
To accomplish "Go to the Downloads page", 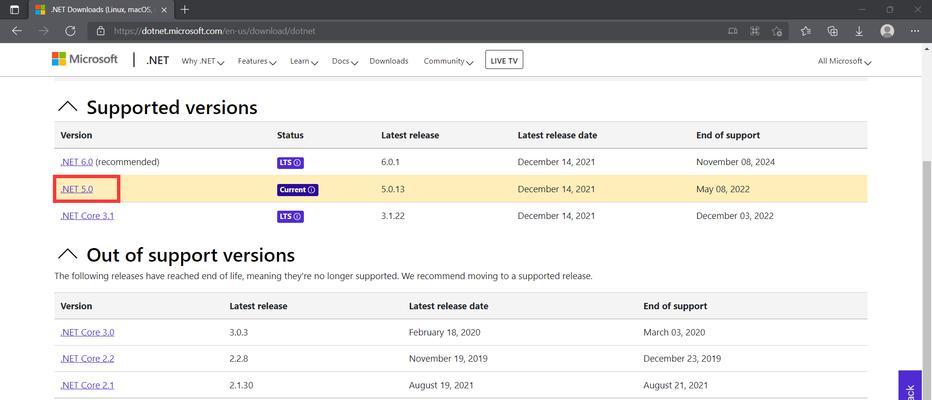I will click(389, 61).
